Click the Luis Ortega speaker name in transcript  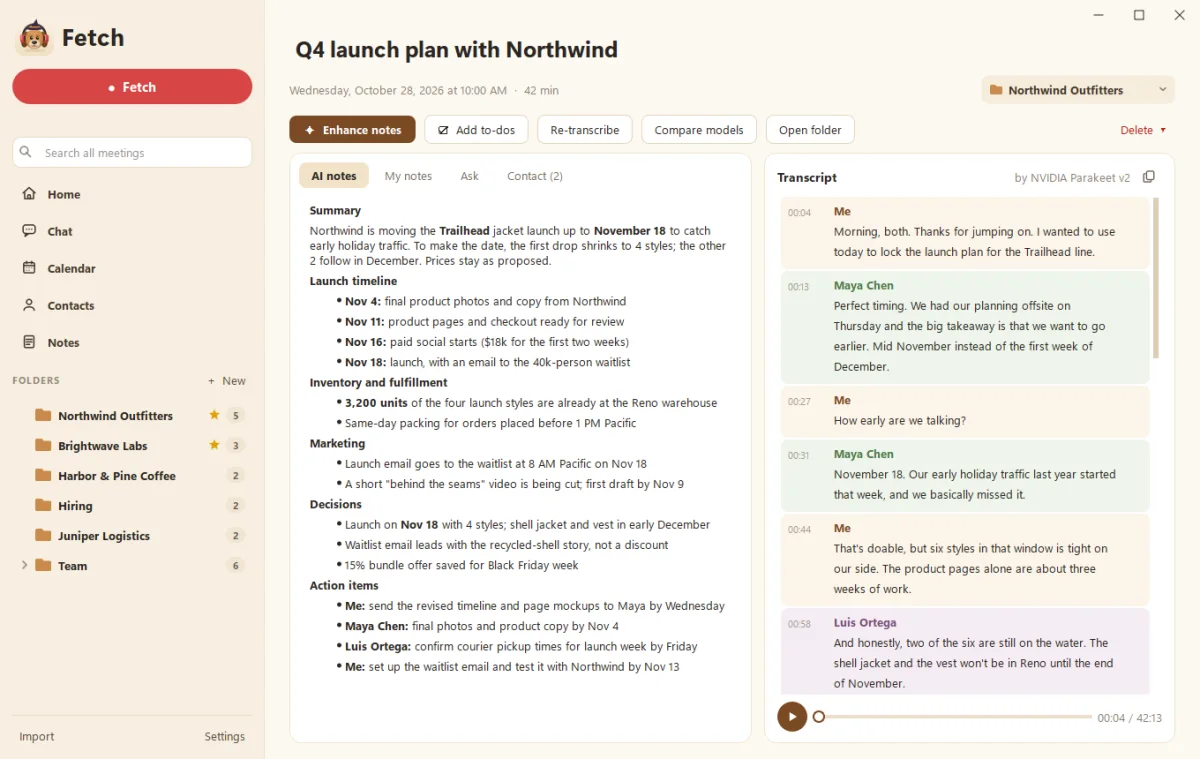click(865, 622)
